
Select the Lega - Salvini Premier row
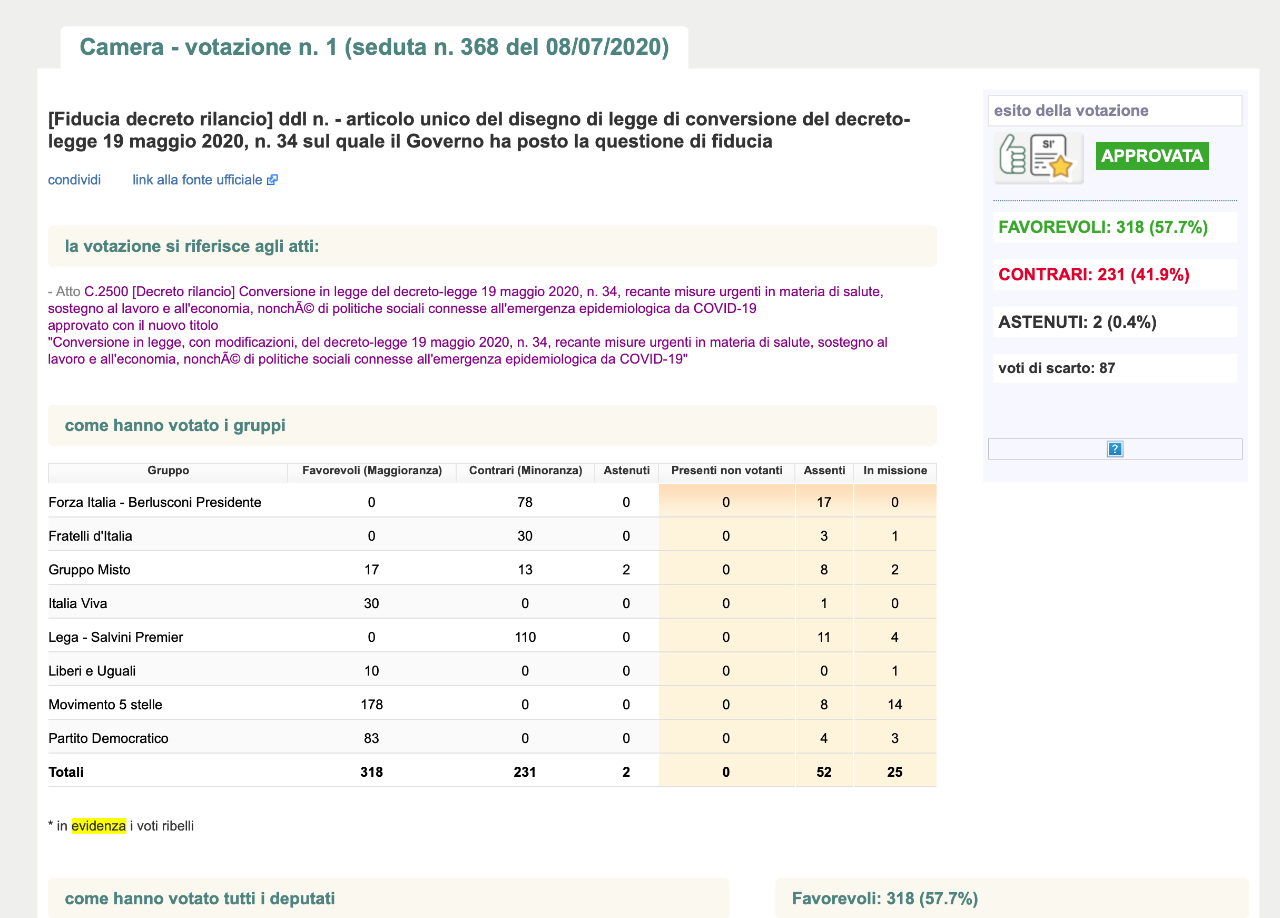click(x=115, y=637)
